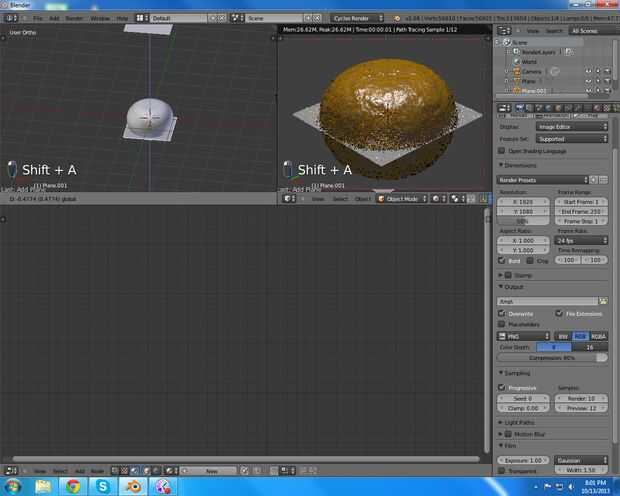Toggle the Overwrite checkbox
The width and height of the screenshot is (620, 496).
(502, 313)
